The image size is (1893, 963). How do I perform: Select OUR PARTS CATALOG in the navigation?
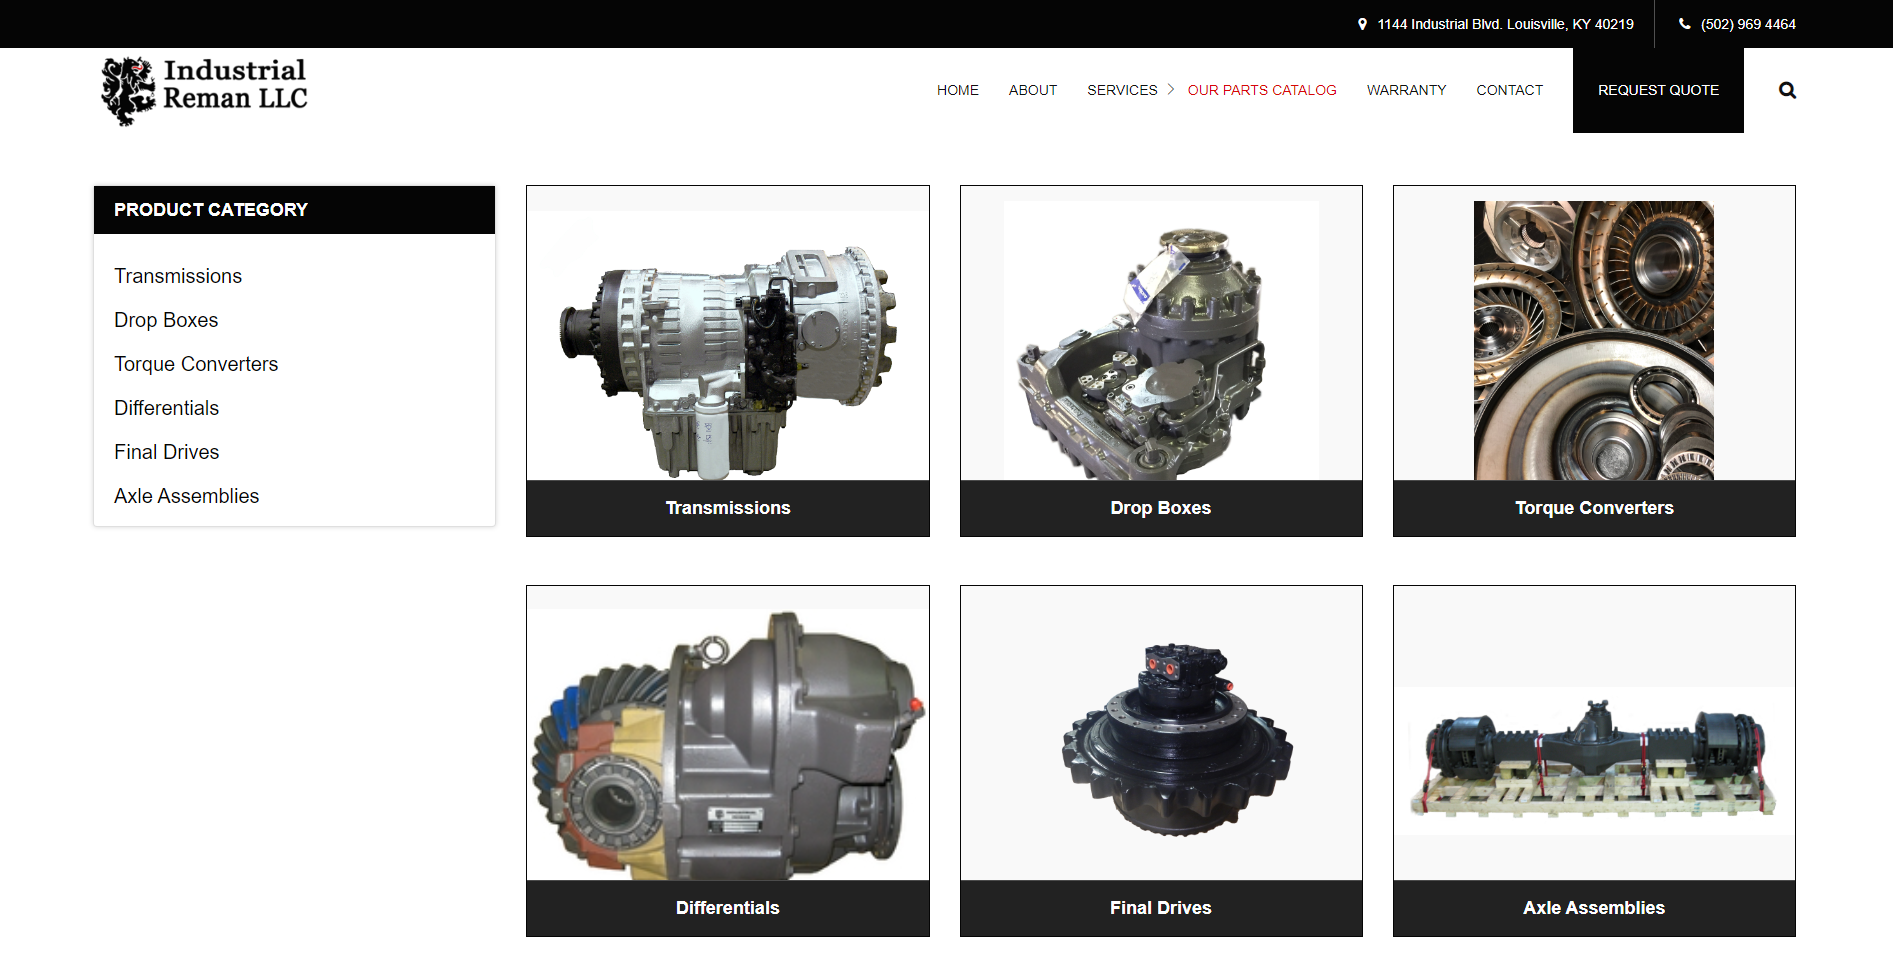(1262, 90)
